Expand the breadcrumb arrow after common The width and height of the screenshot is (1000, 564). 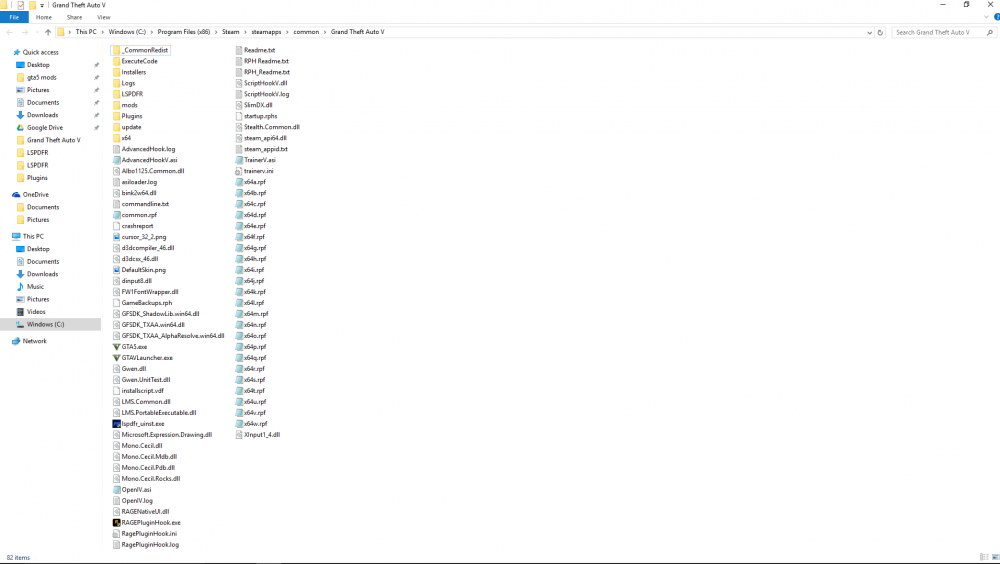(325, 32)
